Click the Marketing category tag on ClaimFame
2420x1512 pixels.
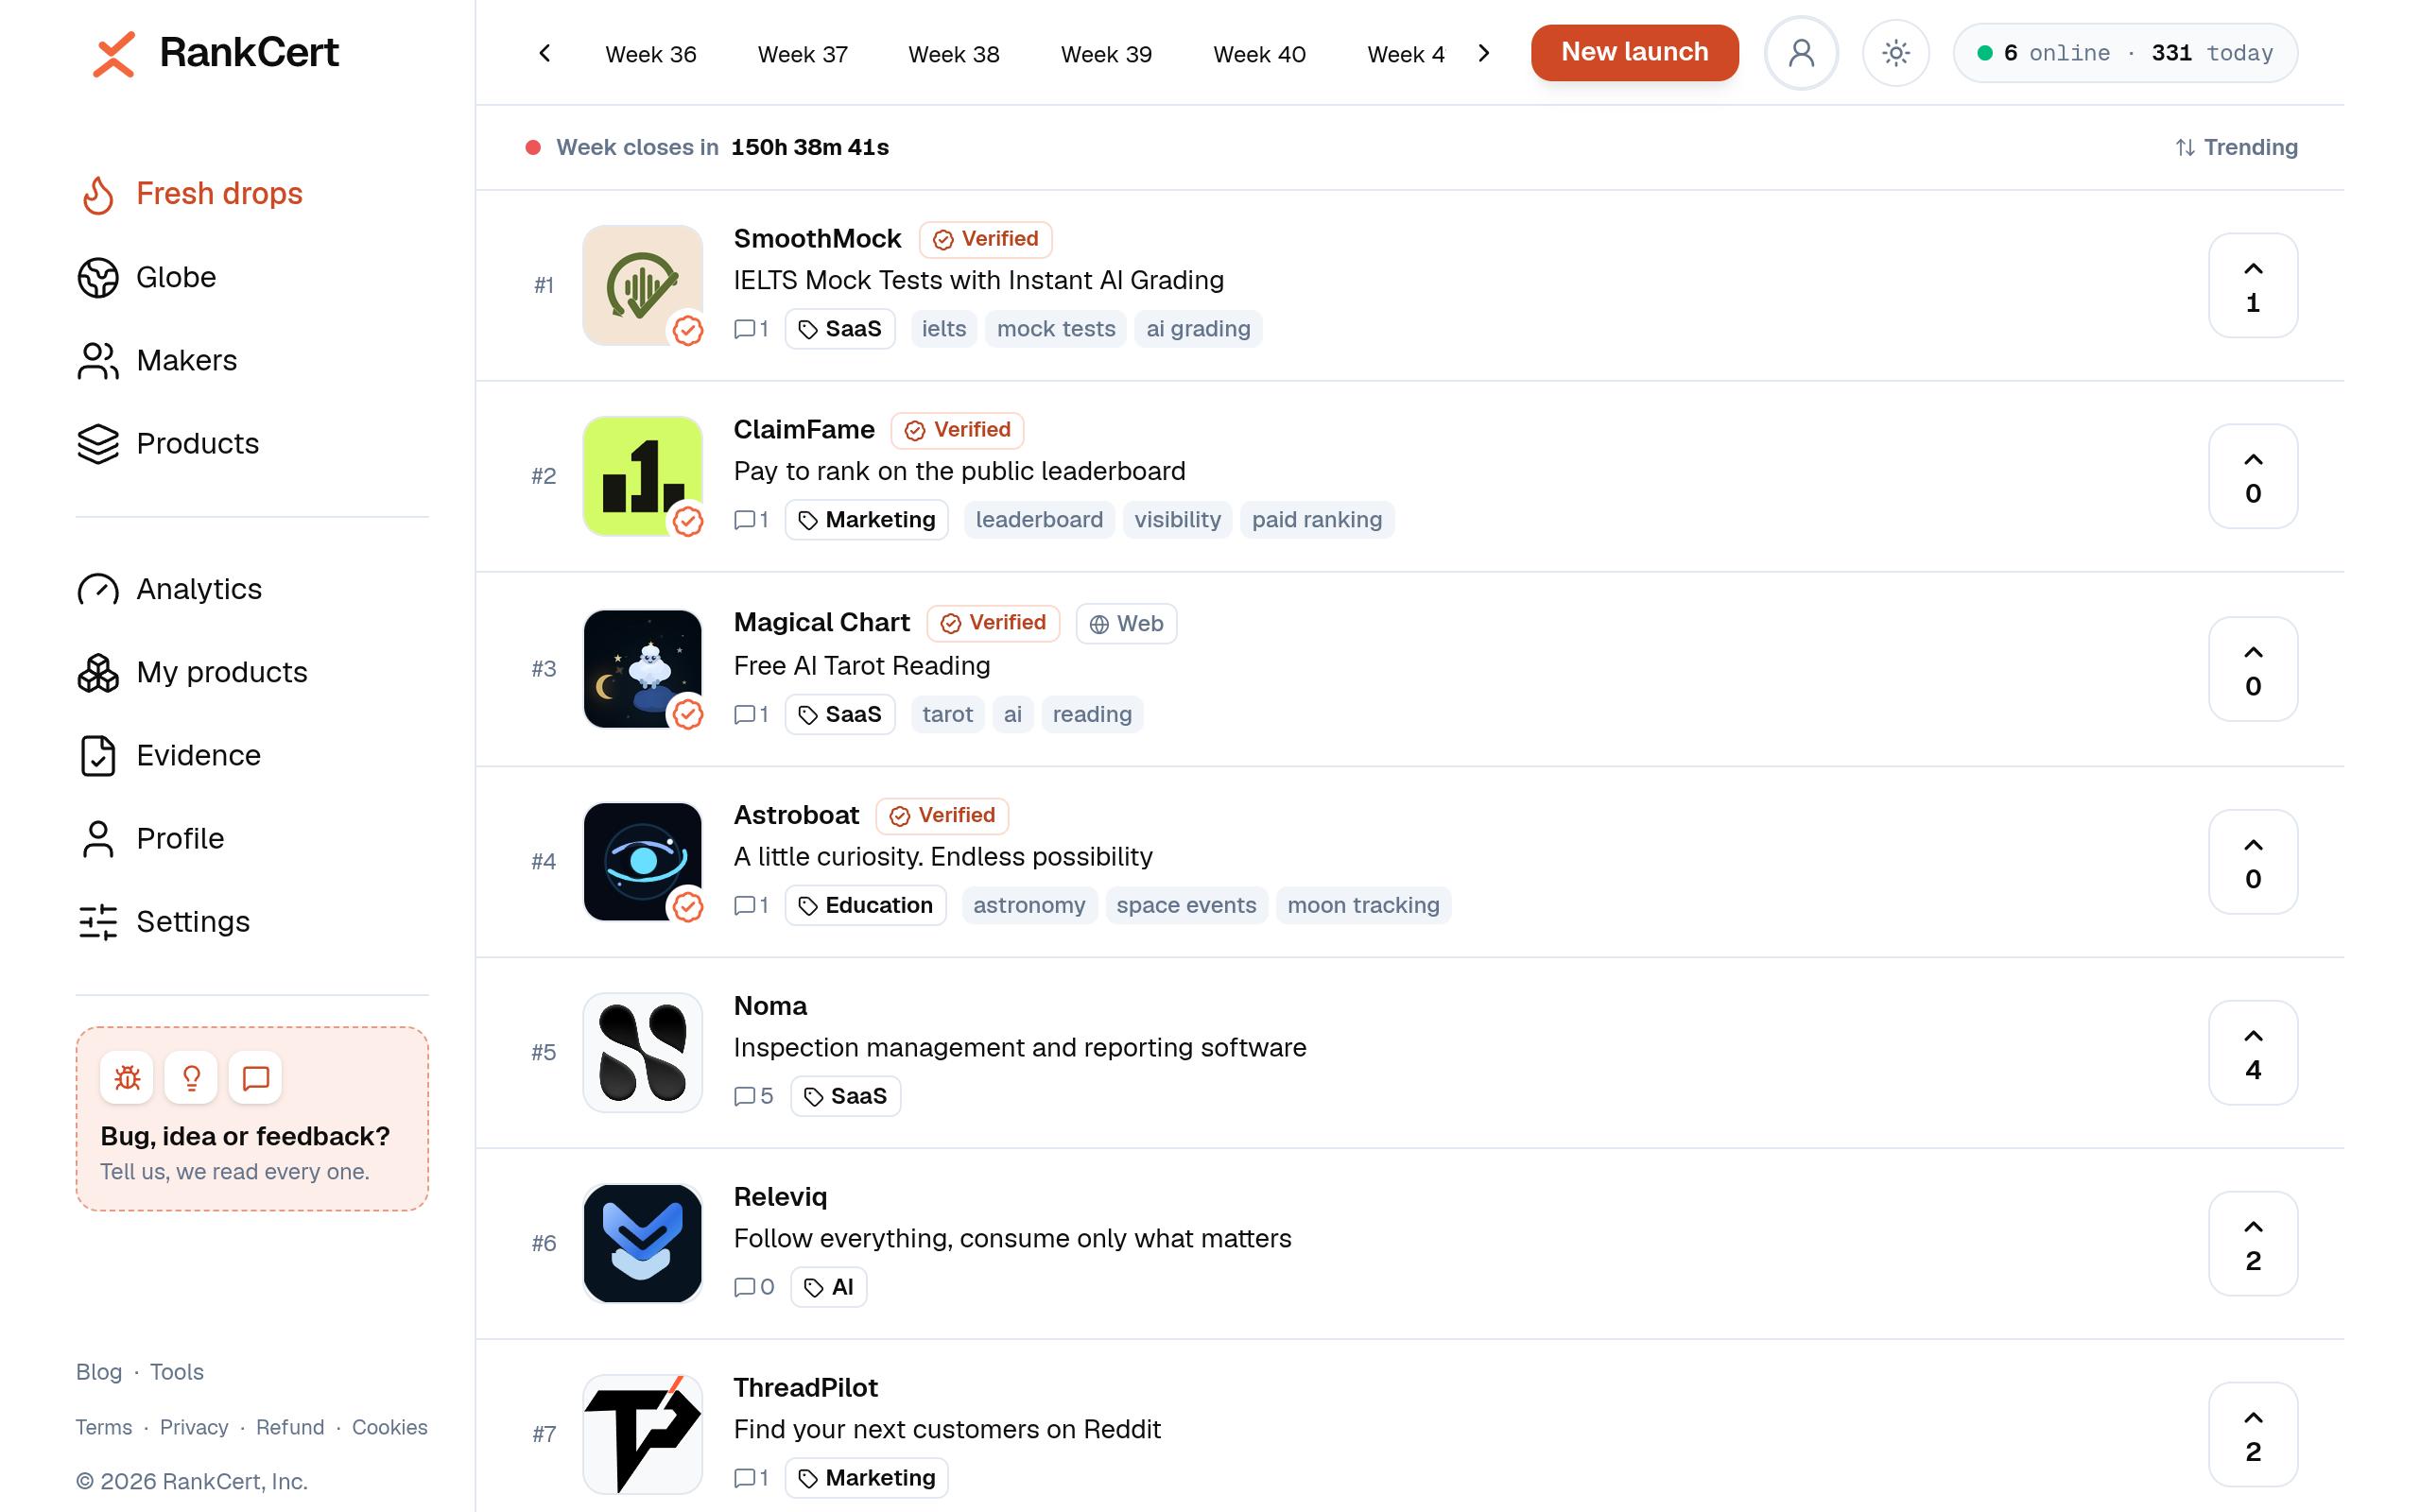point(866,520)
